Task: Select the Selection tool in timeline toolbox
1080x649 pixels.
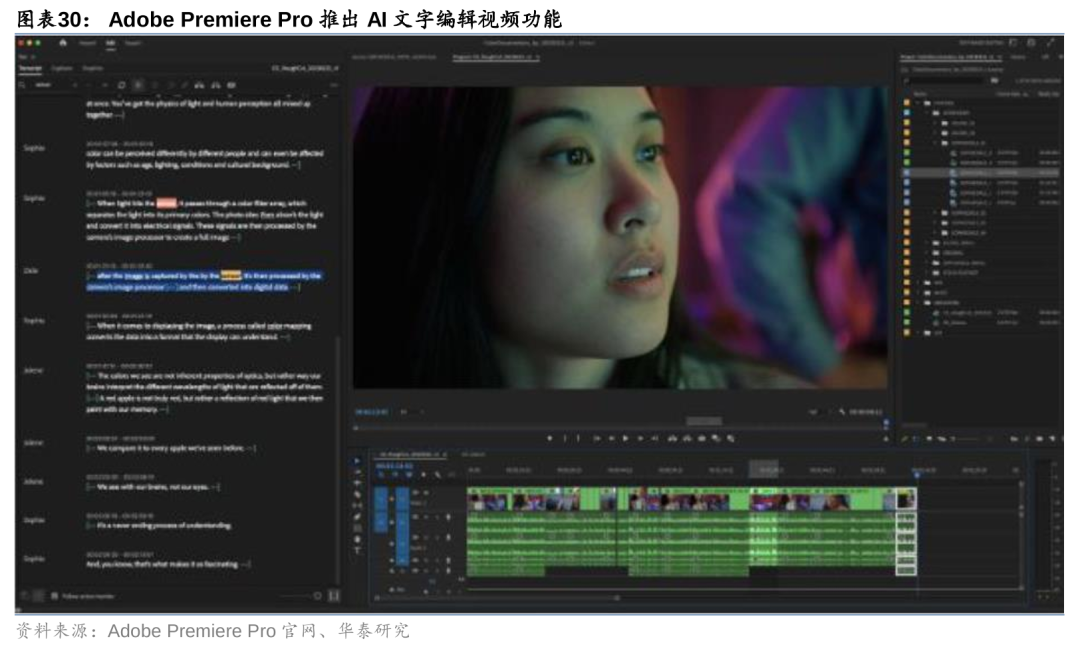Action: pos(357,461)
